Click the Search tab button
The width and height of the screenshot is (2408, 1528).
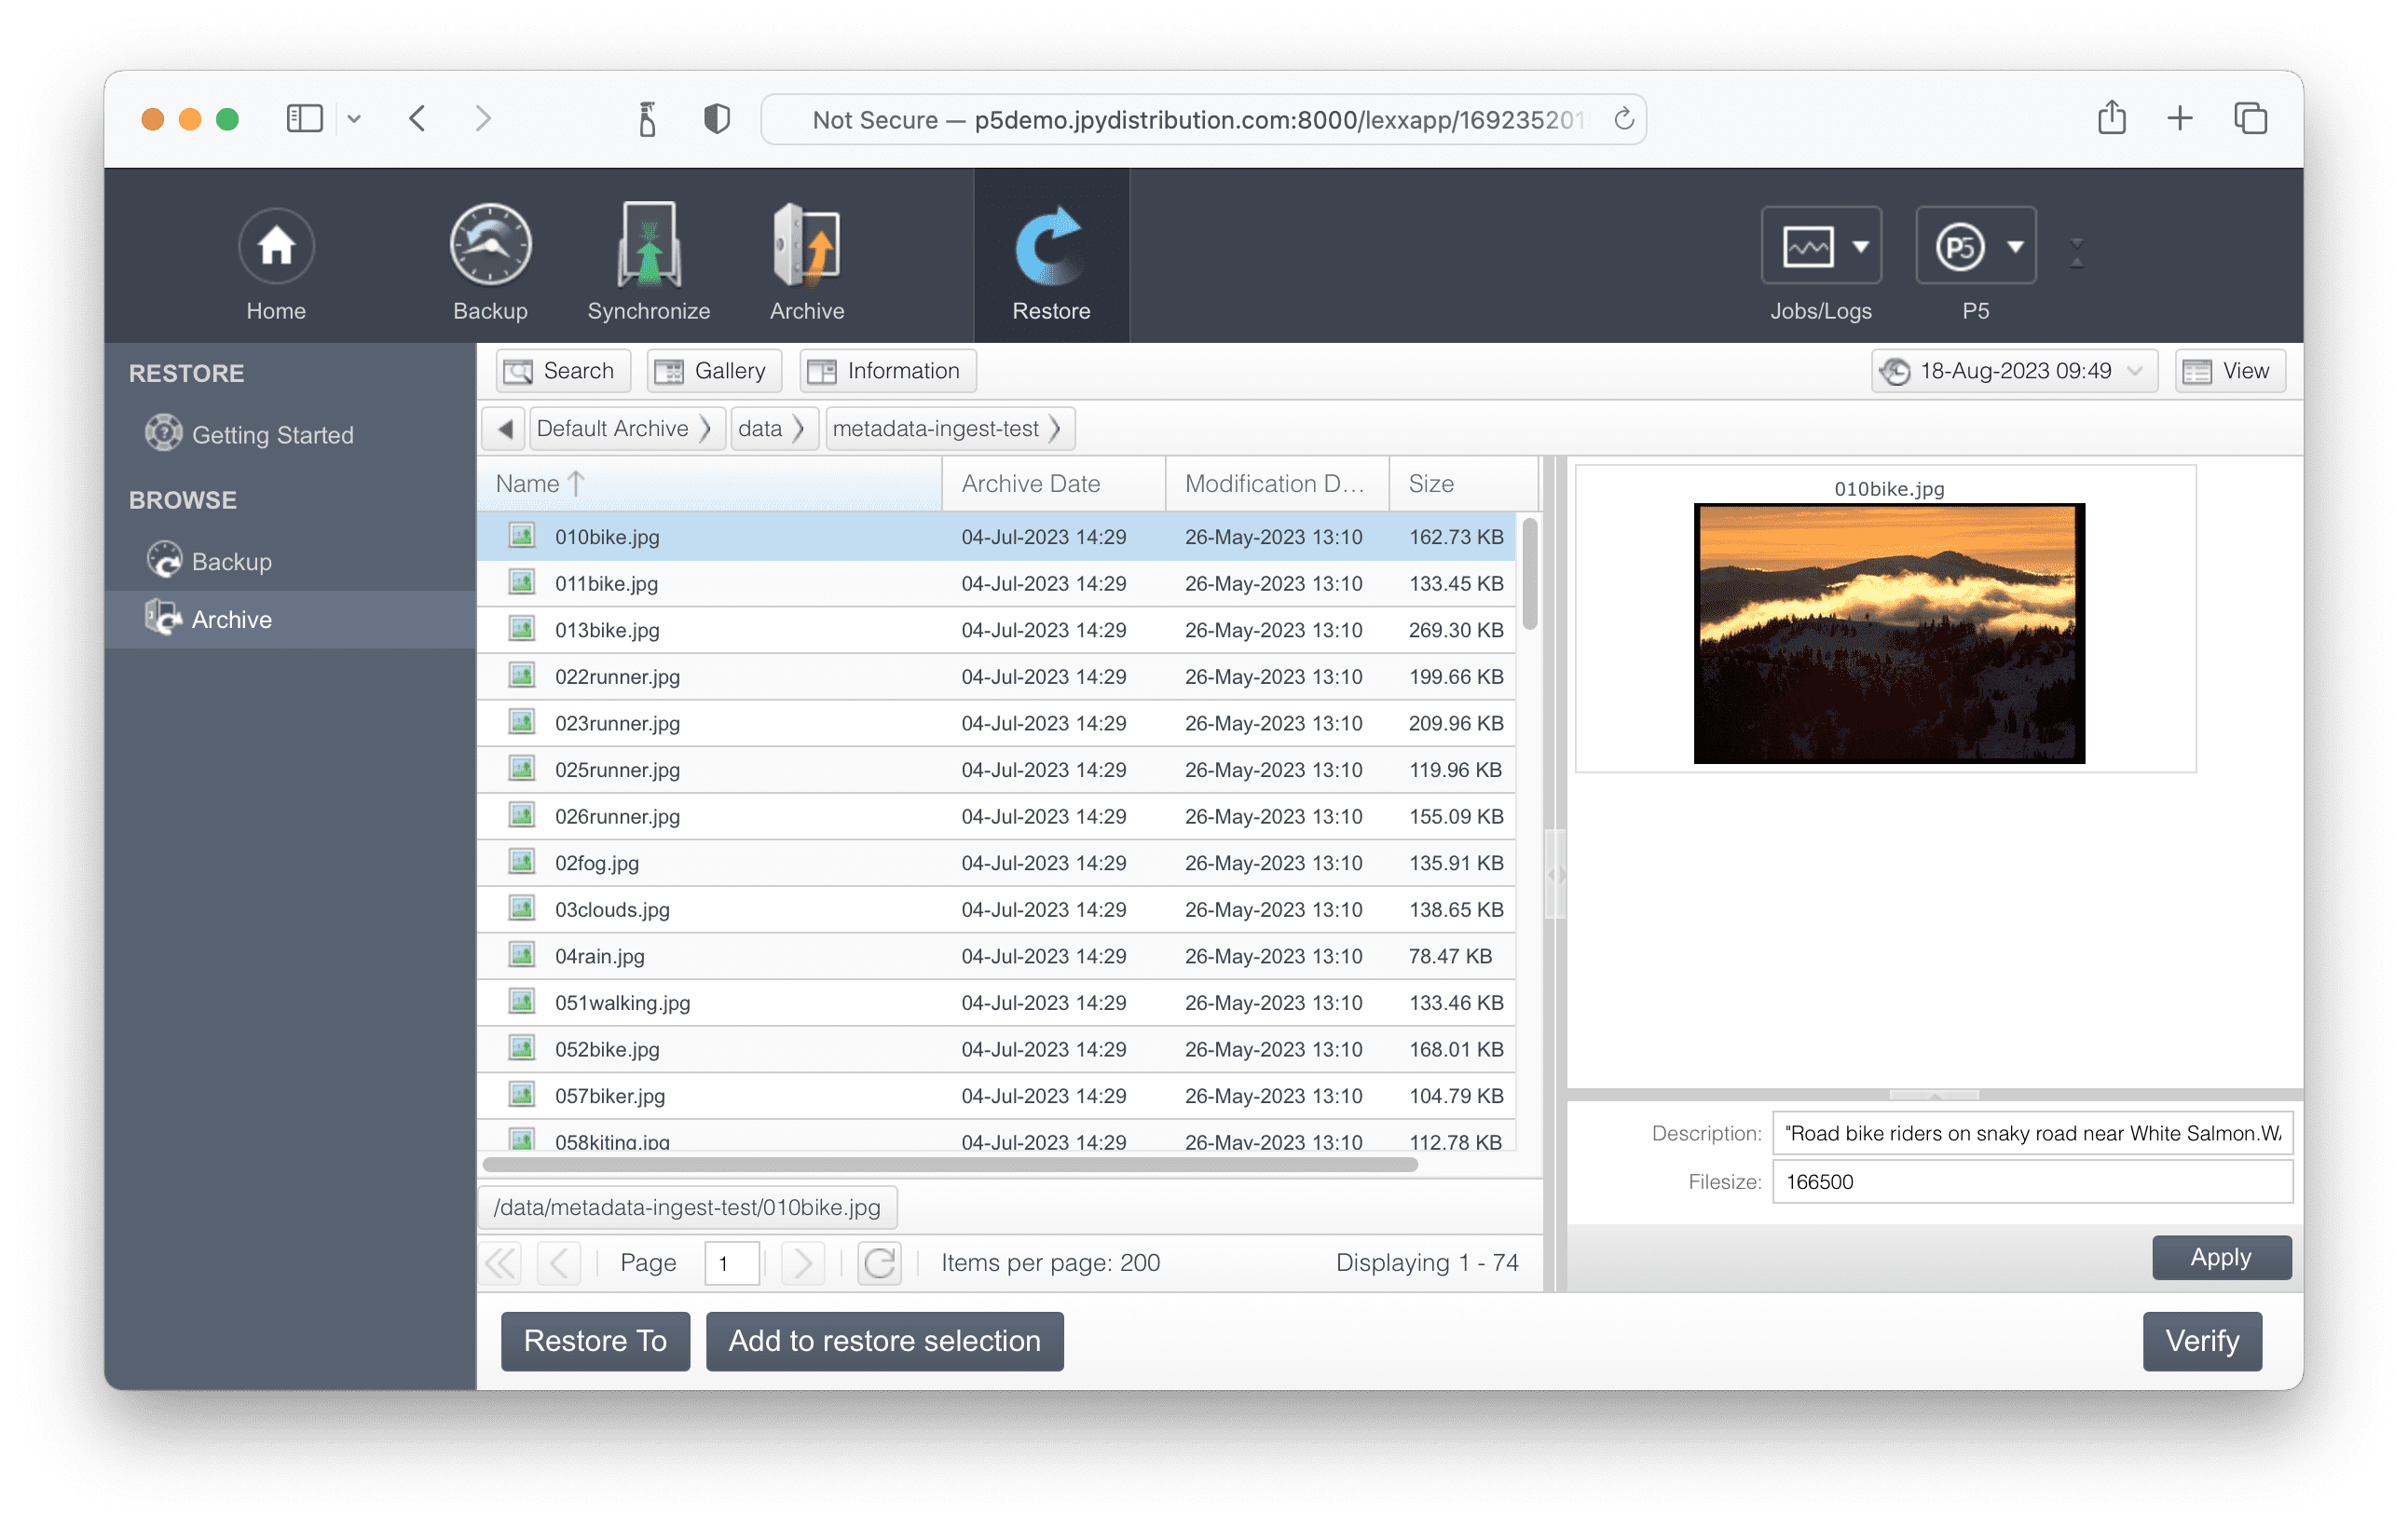click(563, 371)
